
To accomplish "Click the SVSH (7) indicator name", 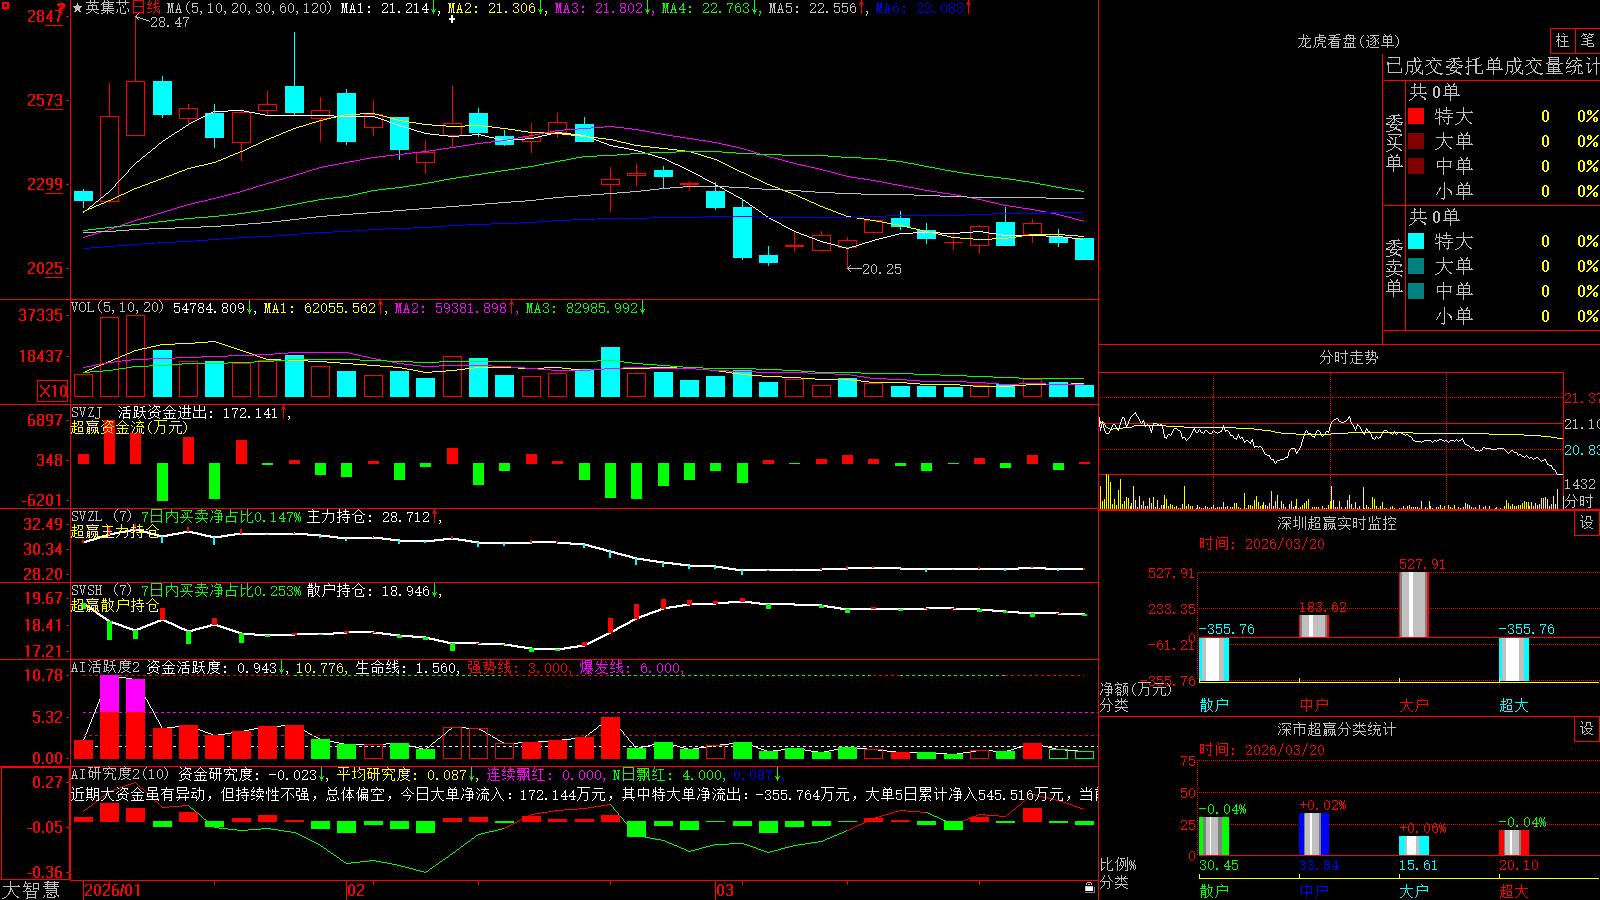I will coord(101,591).
